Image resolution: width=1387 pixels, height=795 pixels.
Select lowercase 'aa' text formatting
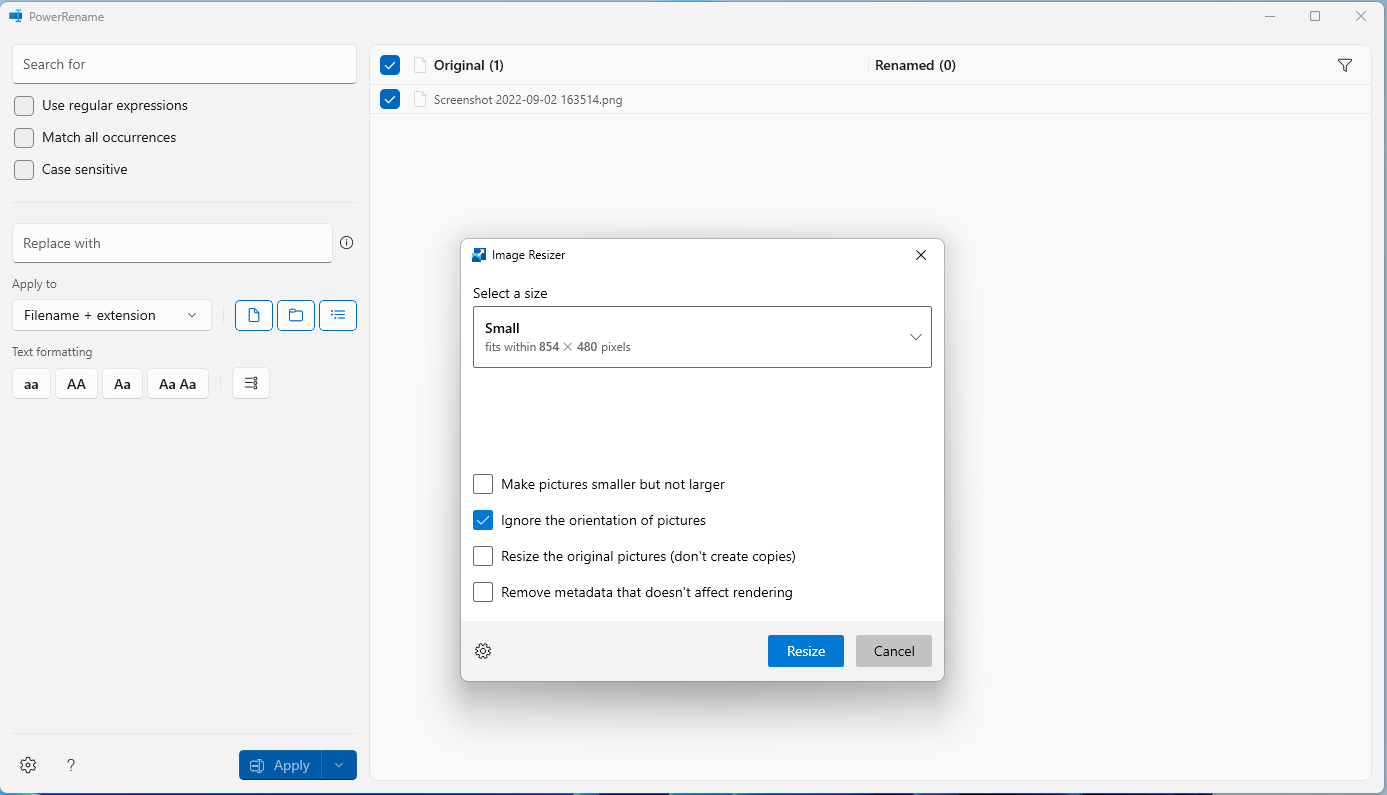click(31, 384)
